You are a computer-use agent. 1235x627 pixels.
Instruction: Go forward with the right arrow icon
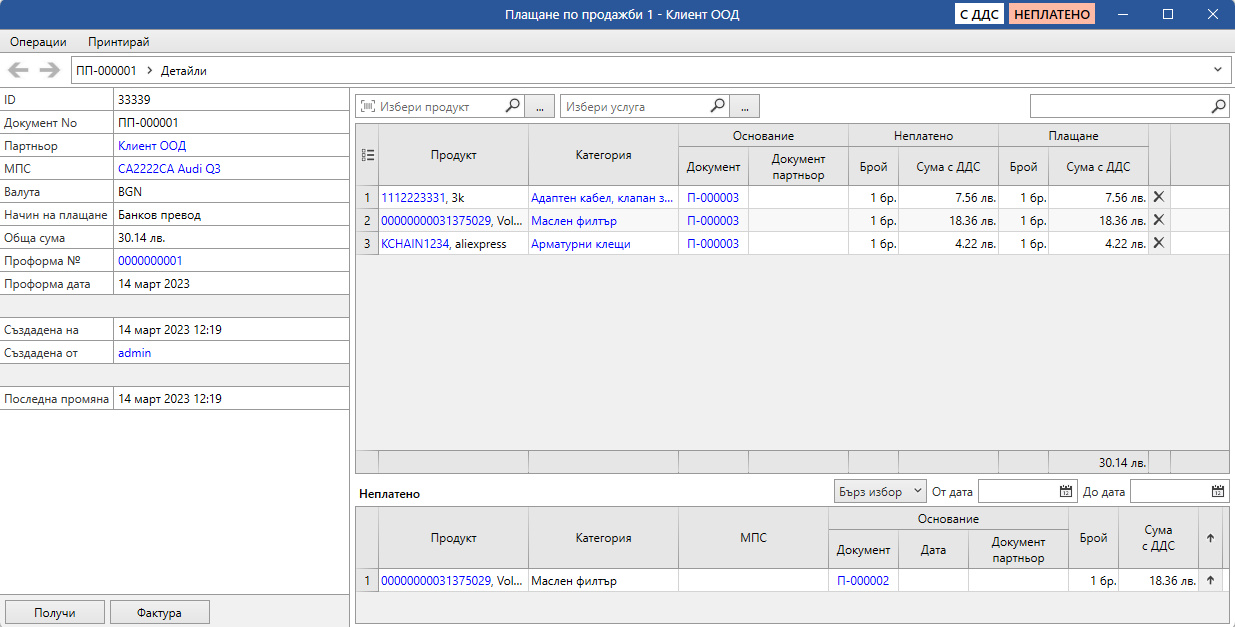[x=50, y=70]
